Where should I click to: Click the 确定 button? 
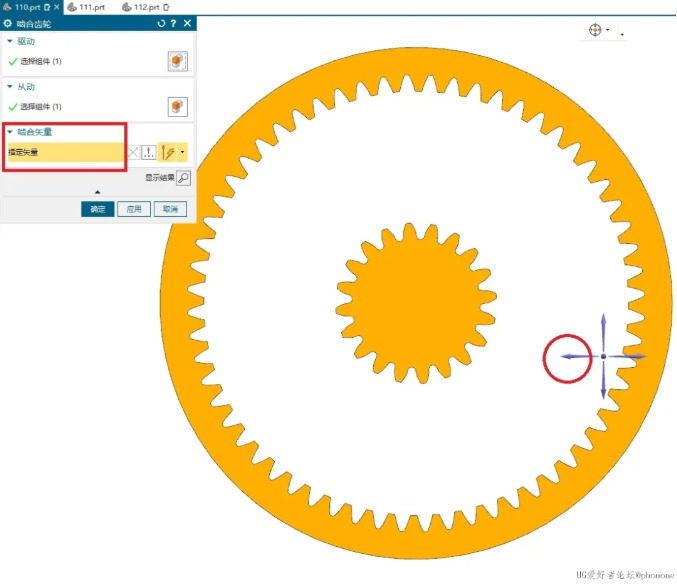pyautogui.click(x=97, y=209)
